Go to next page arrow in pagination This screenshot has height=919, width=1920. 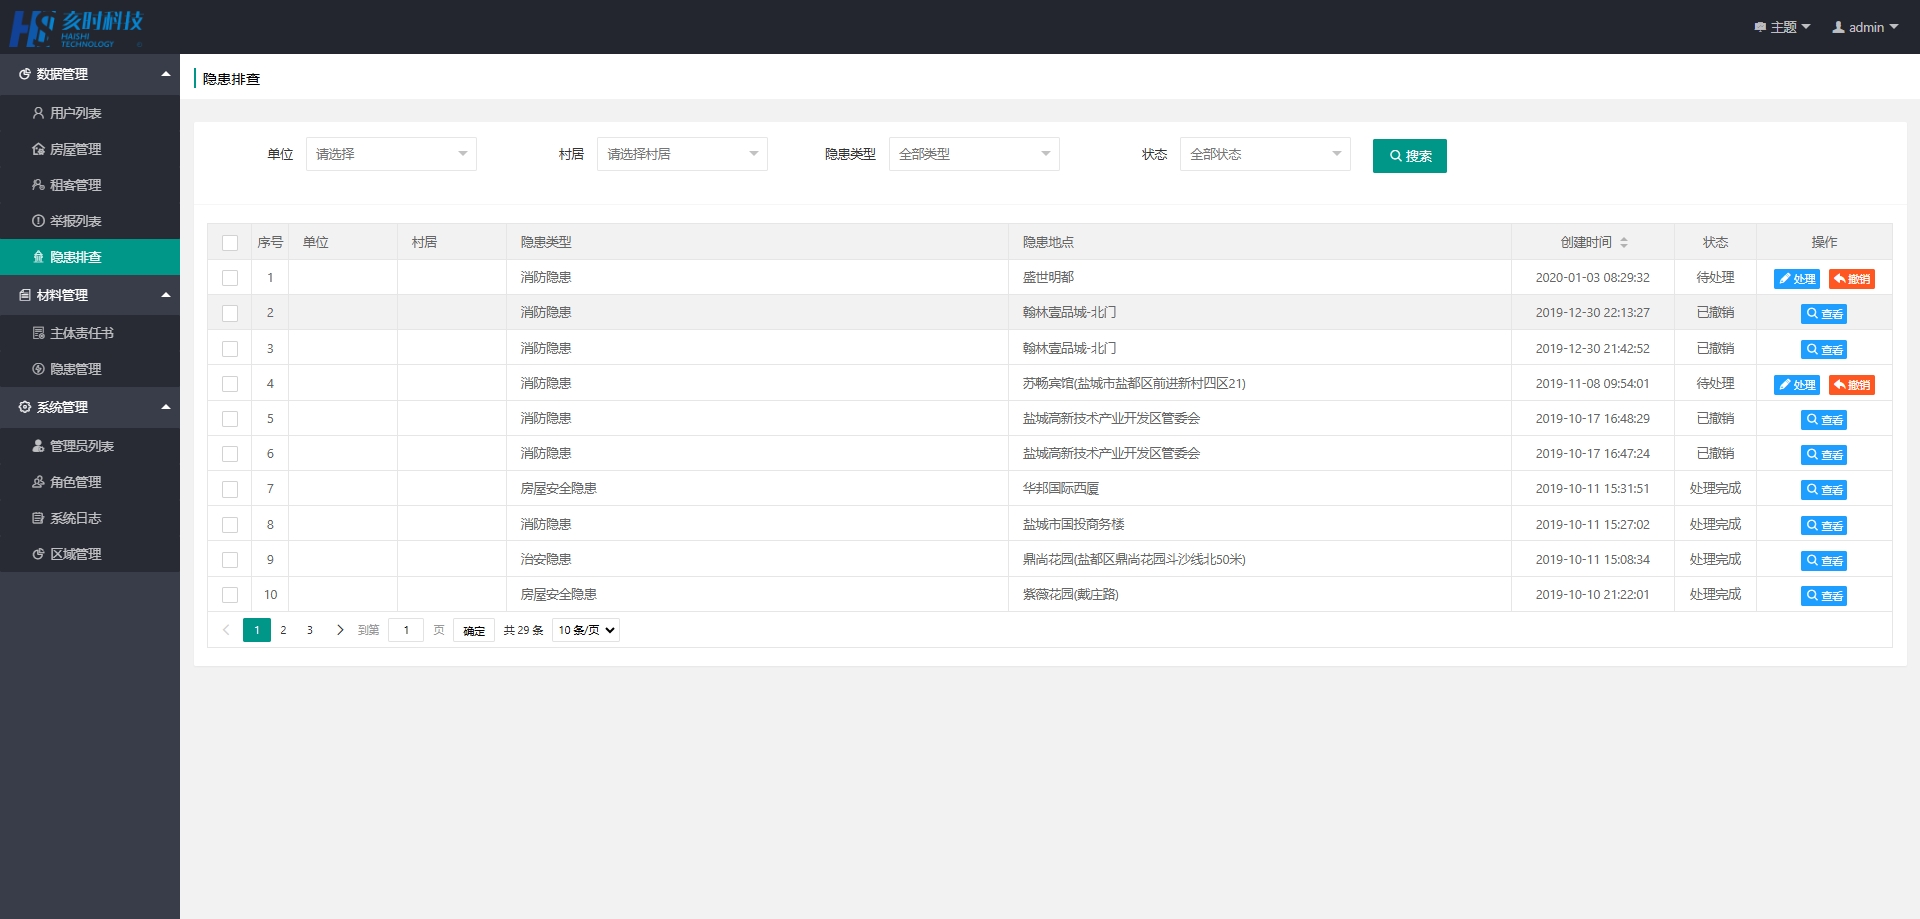point(340,630)
